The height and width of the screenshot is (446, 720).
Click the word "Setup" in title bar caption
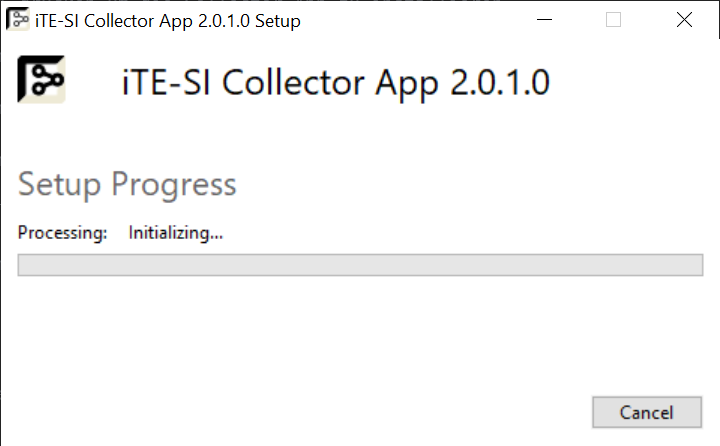pos(277,20)
